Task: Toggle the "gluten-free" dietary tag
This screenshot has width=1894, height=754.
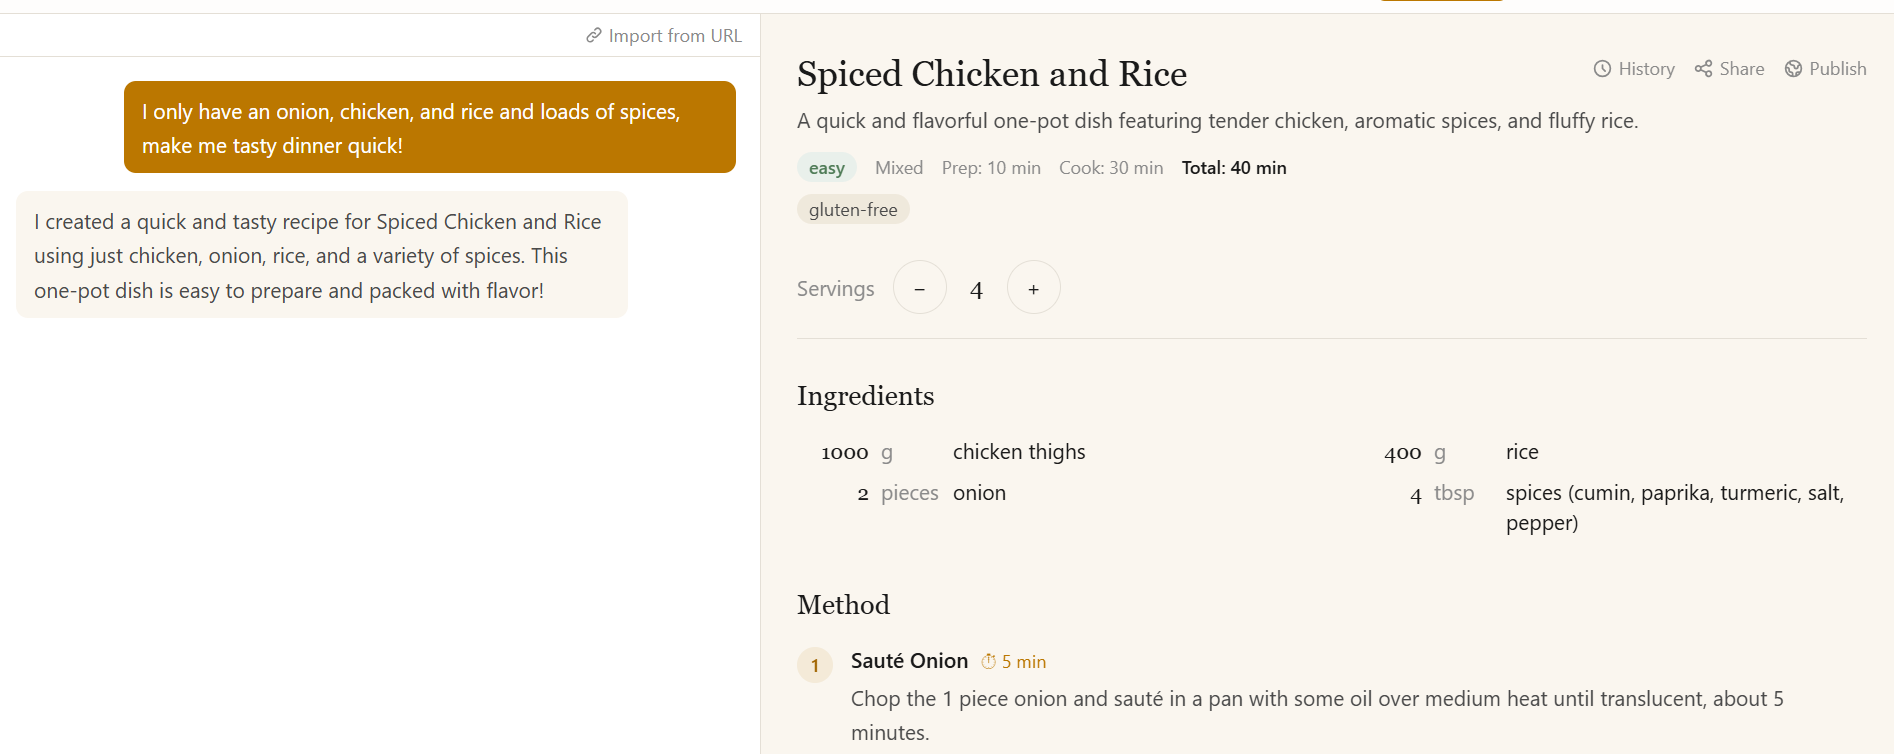Action: (x=852, y=209)
